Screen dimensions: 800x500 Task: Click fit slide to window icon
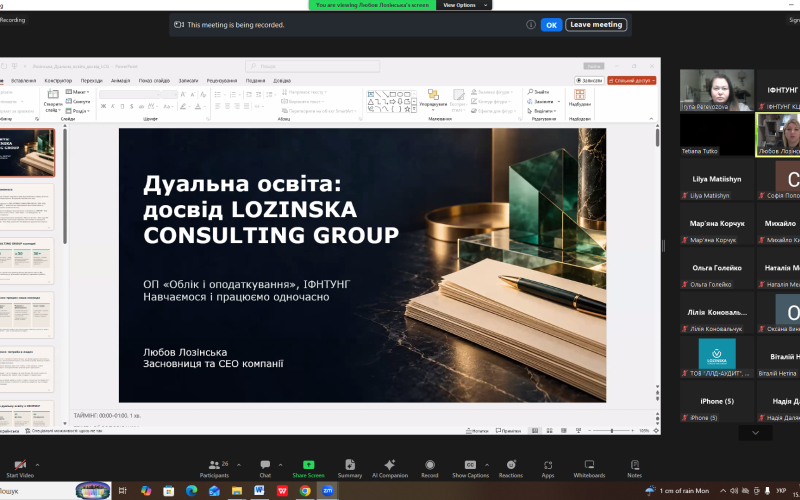(x=656, y=431)
